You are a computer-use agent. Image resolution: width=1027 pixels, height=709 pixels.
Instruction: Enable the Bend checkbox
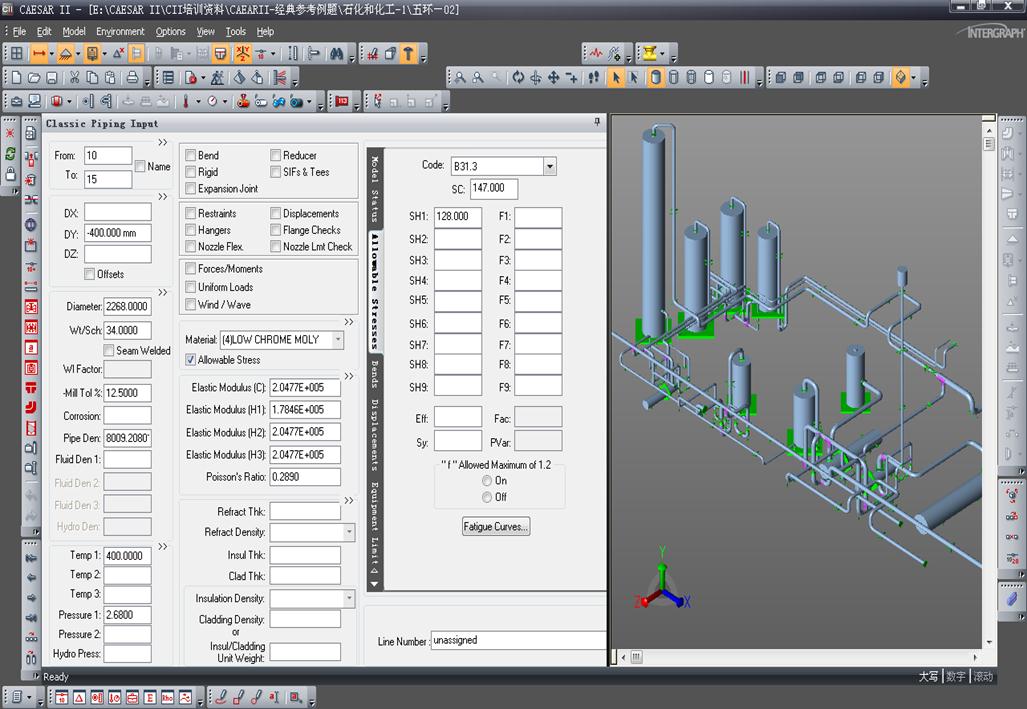pos(191,155)
